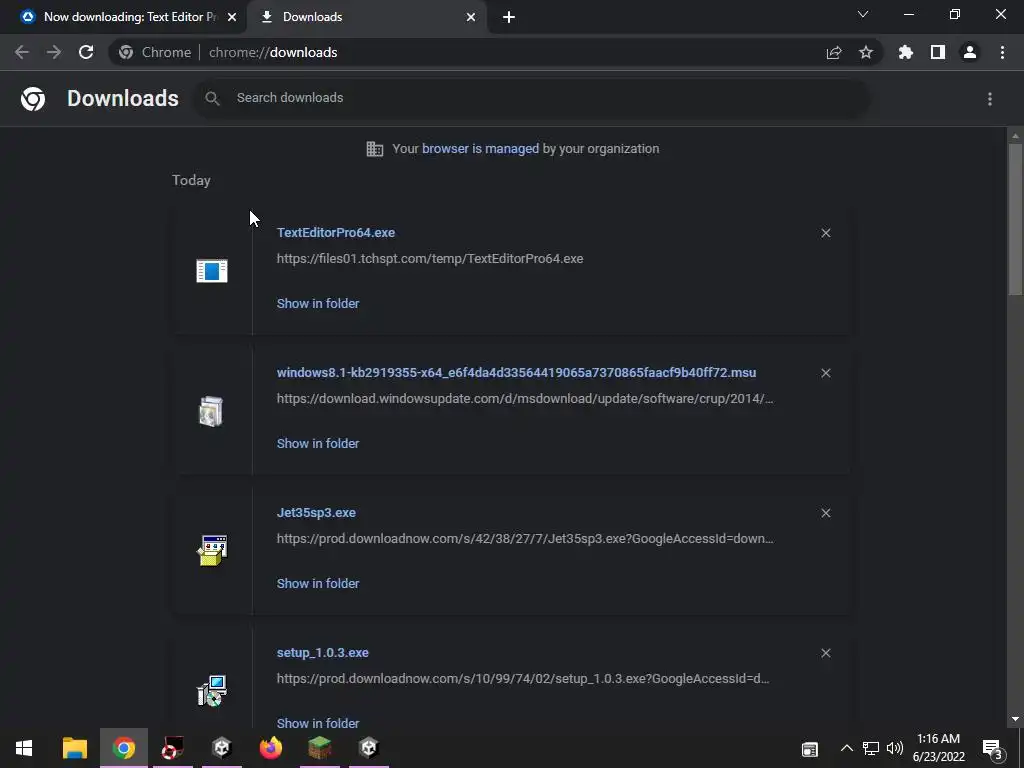The height and width of the screenshot is (768, 1024).
Task: Remove setup_1.0.3.exe from the list
Action: (826, 653)
